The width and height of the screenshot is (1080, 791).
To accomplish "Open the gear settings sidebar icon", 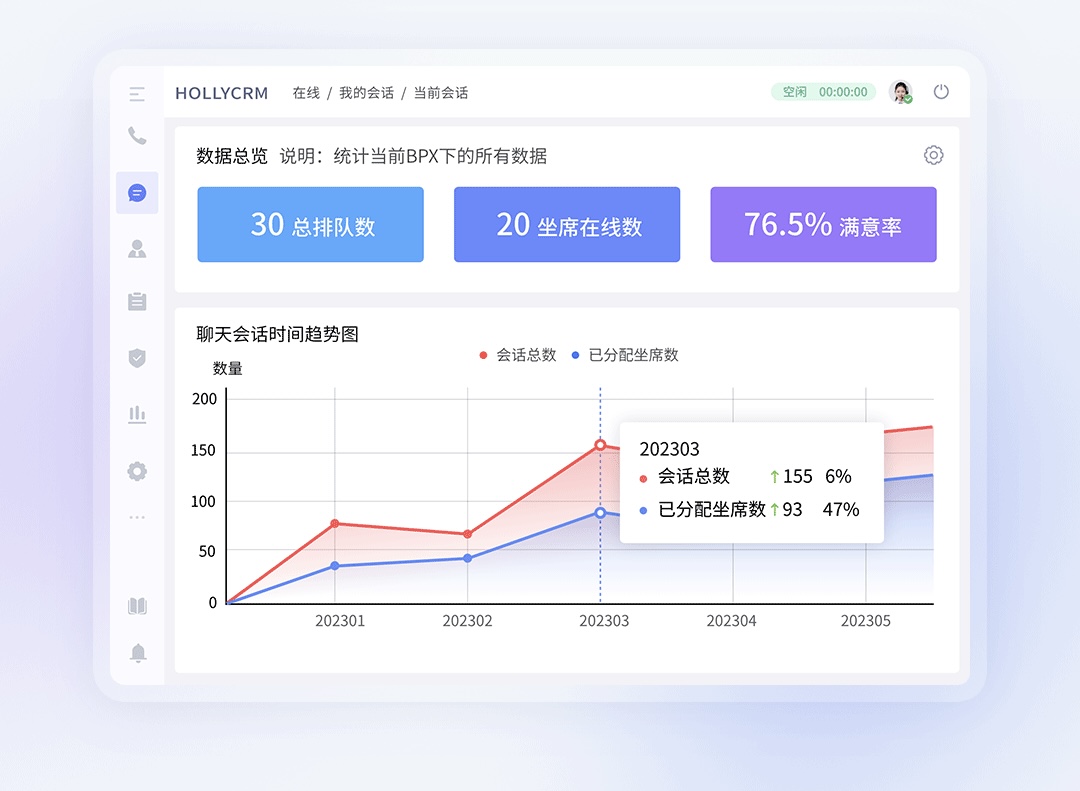I will tap(137, 471).
